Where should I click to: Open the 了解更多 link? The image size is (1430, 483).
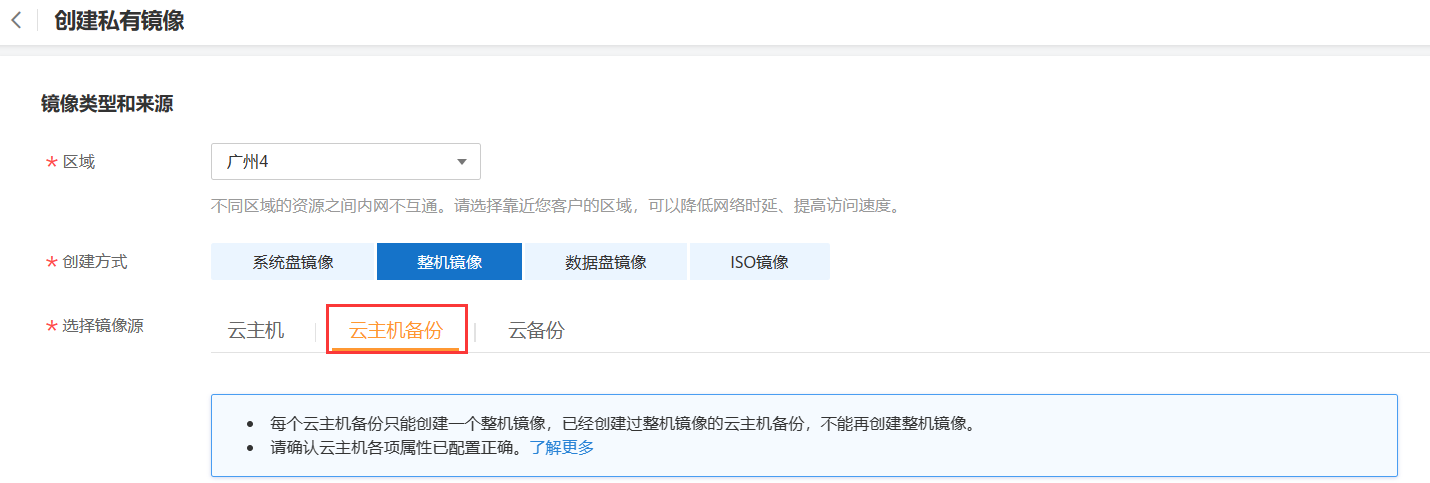[562, 447]
